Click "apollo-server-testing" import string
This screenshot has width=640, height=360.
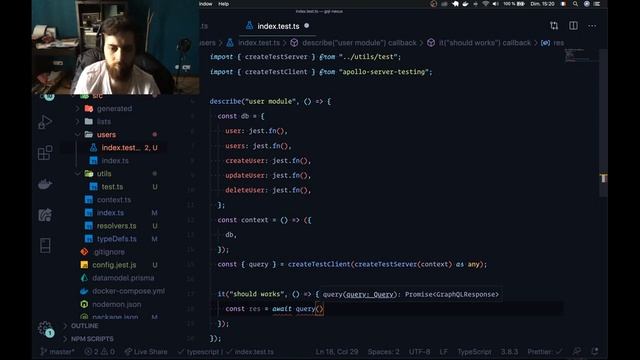click(385, 72)
